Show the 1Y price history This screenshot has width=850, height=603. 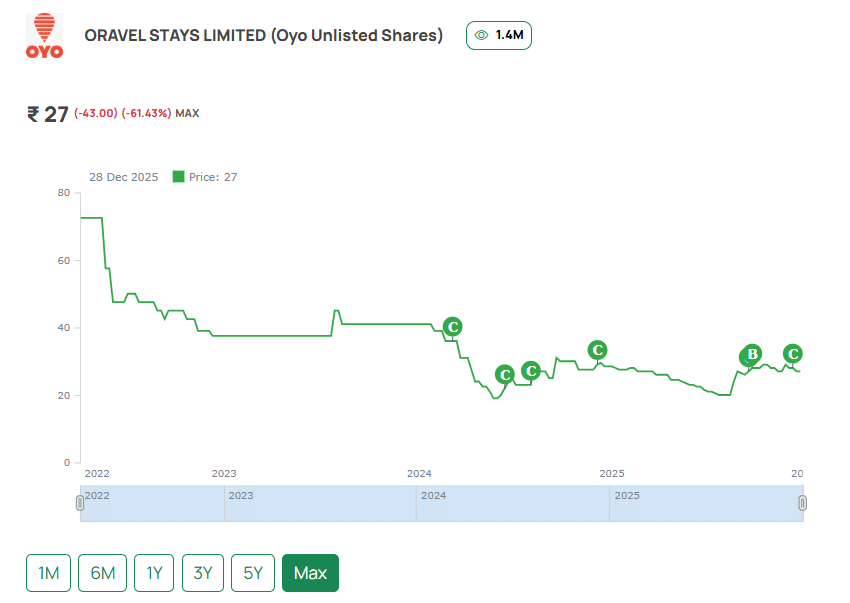point(154,573)
